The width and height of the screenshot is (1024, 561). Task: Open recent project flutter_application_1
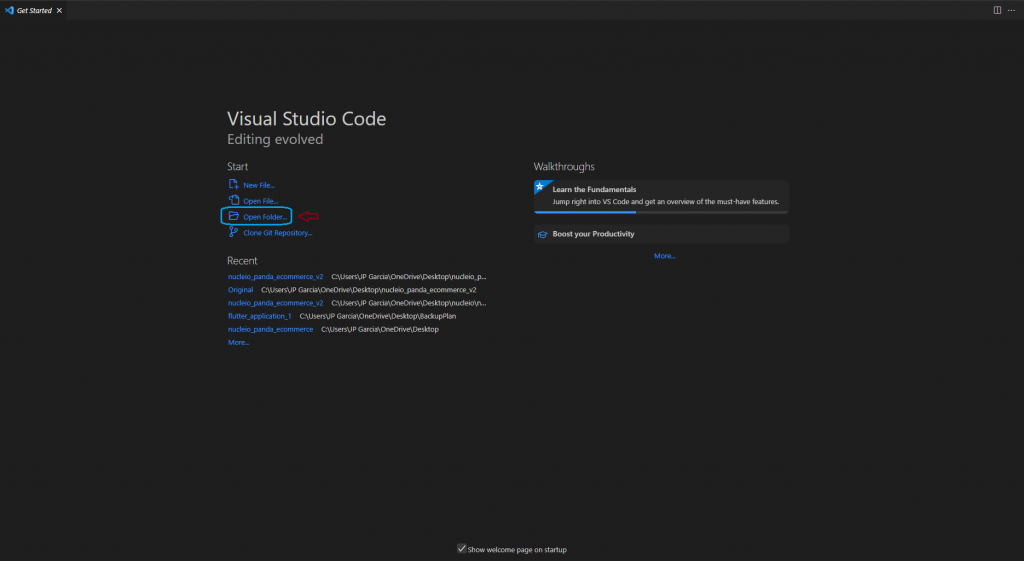click(x=259, y=316)
